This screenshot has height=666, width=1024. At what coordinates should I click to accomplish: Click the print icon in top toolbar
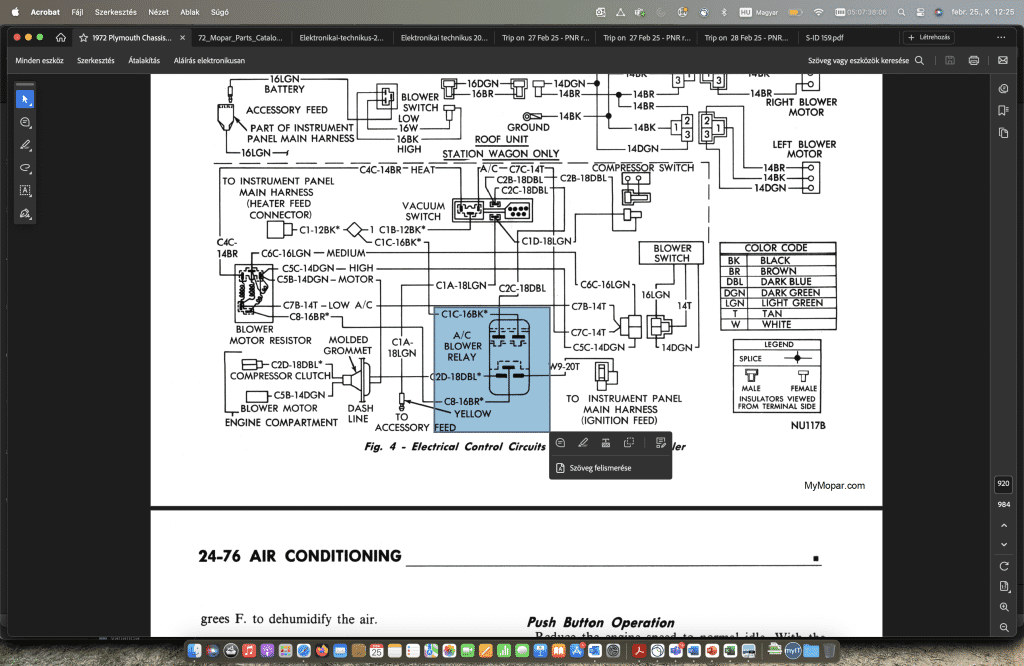974,60
